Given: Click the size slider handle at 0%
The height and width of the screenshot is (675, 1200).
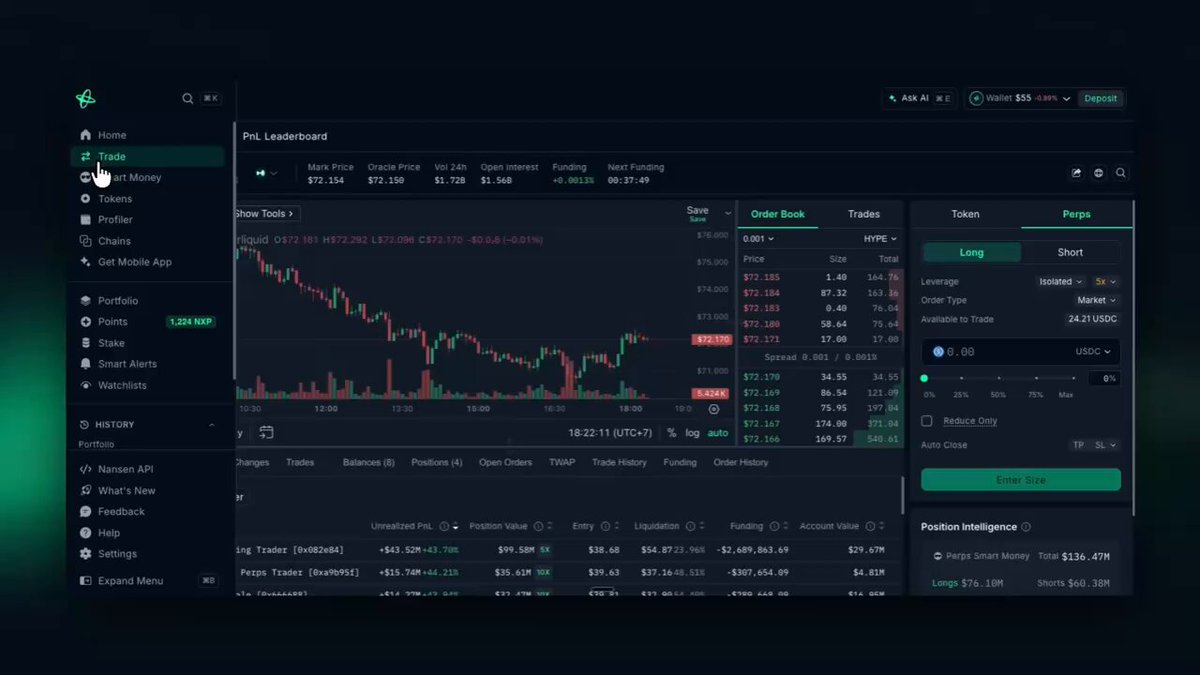Looking at the screenshot, I should [924, 379].
